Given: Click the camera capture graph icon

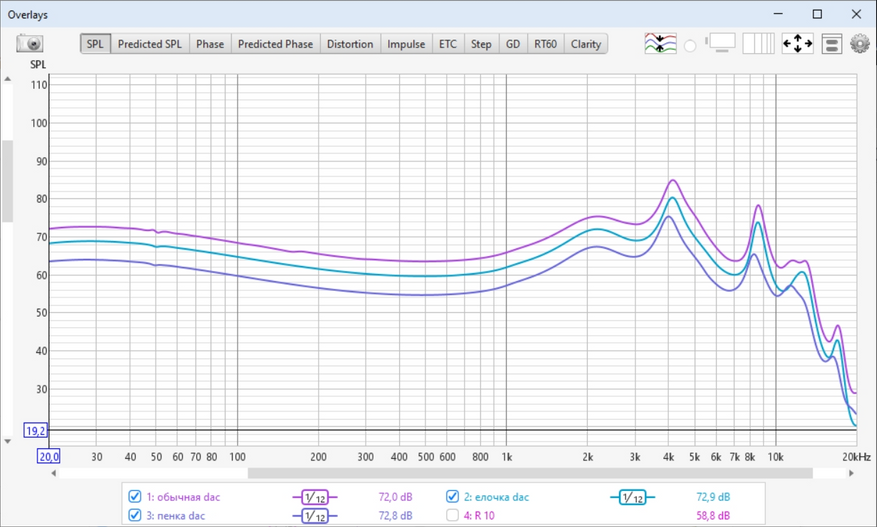Looking at the screenshot, I should [30, 44].
